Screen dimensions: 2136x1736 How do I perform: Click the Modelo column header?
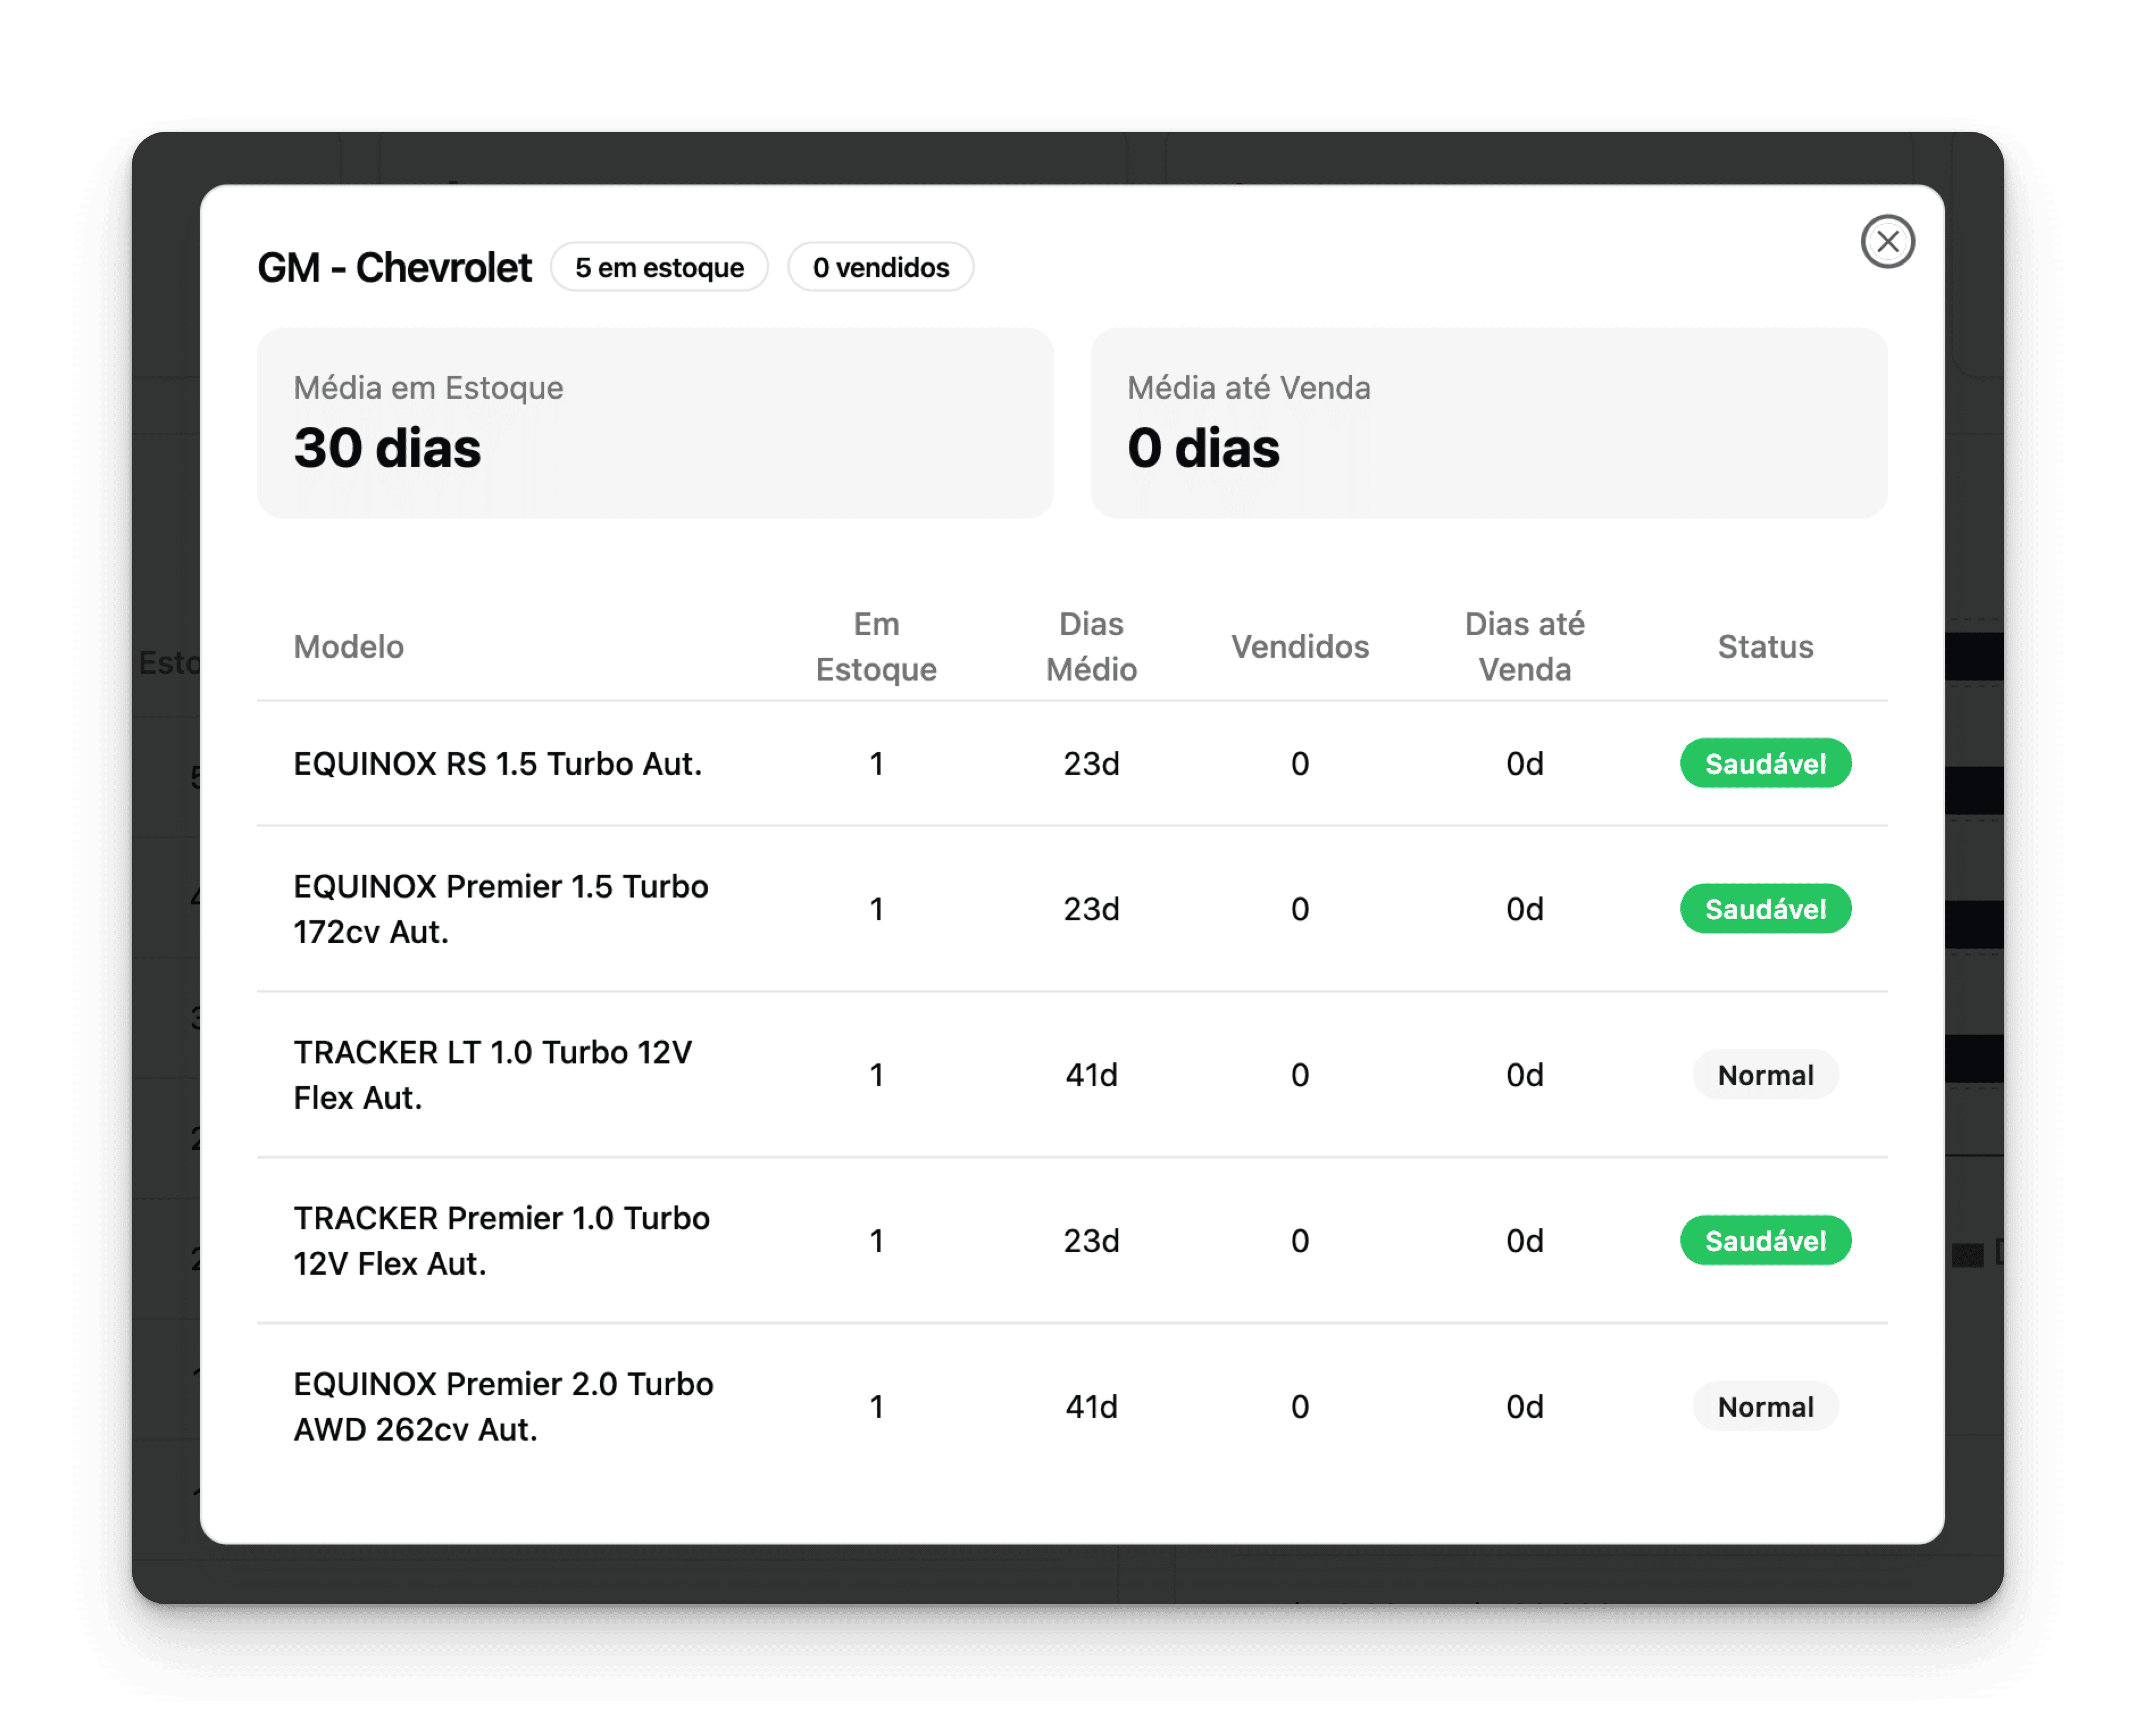[x=349, y=647]
